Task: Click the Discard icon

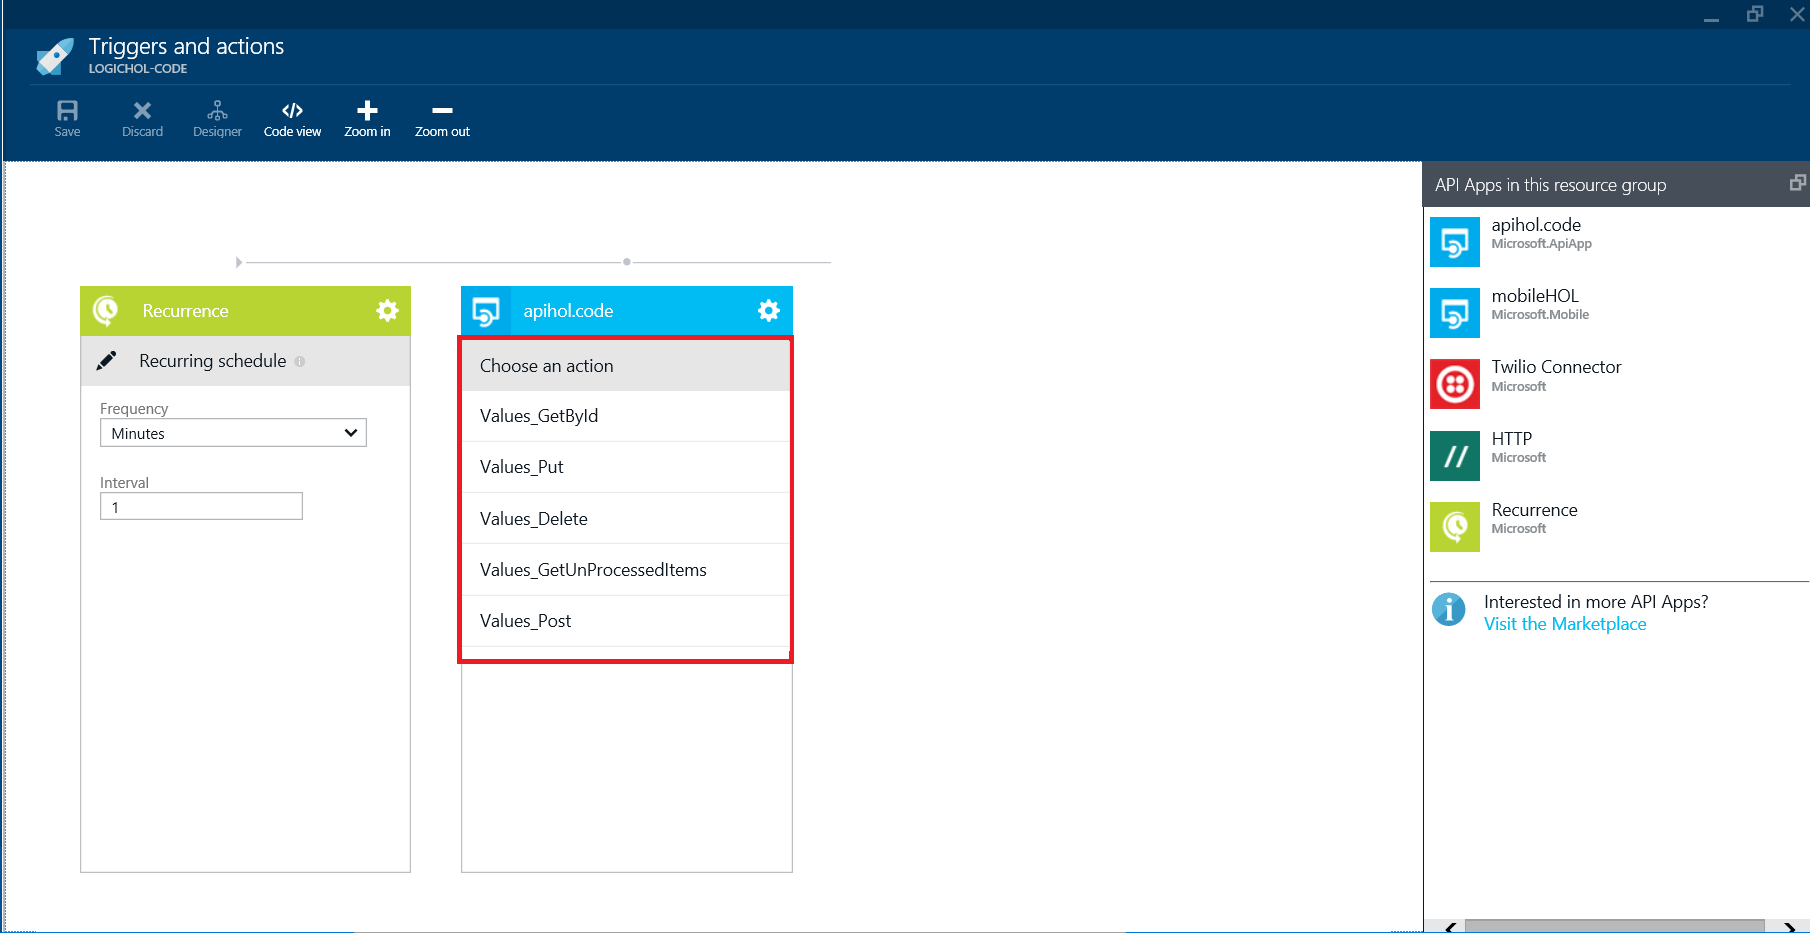Action: coord(142,118)
